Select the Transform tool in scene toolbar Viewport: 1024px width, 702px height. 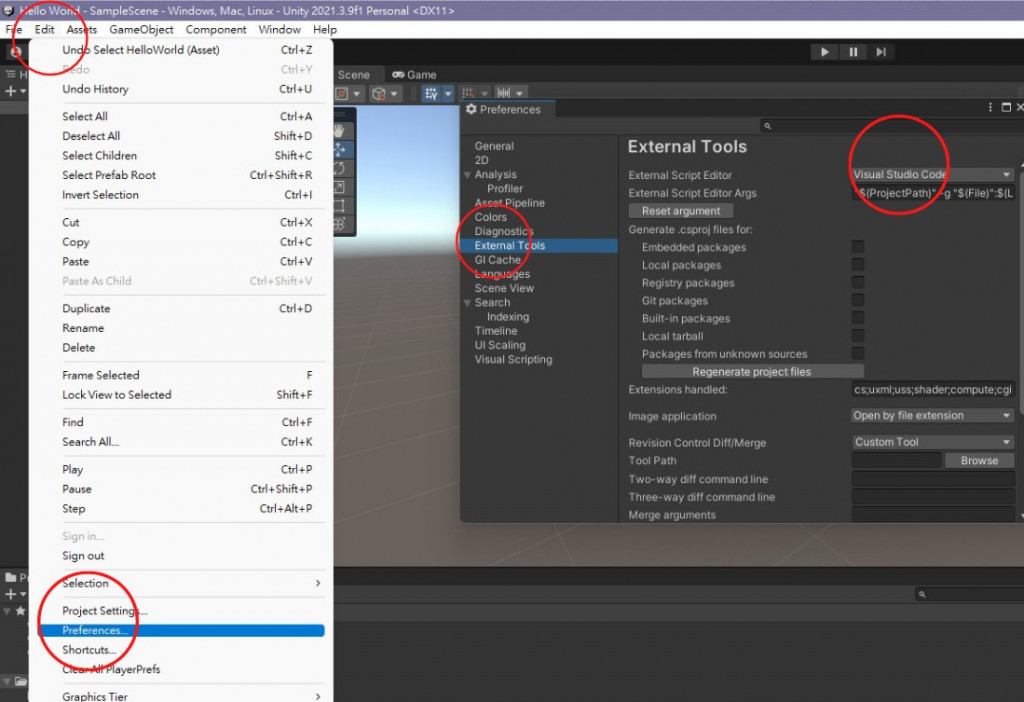340,225
